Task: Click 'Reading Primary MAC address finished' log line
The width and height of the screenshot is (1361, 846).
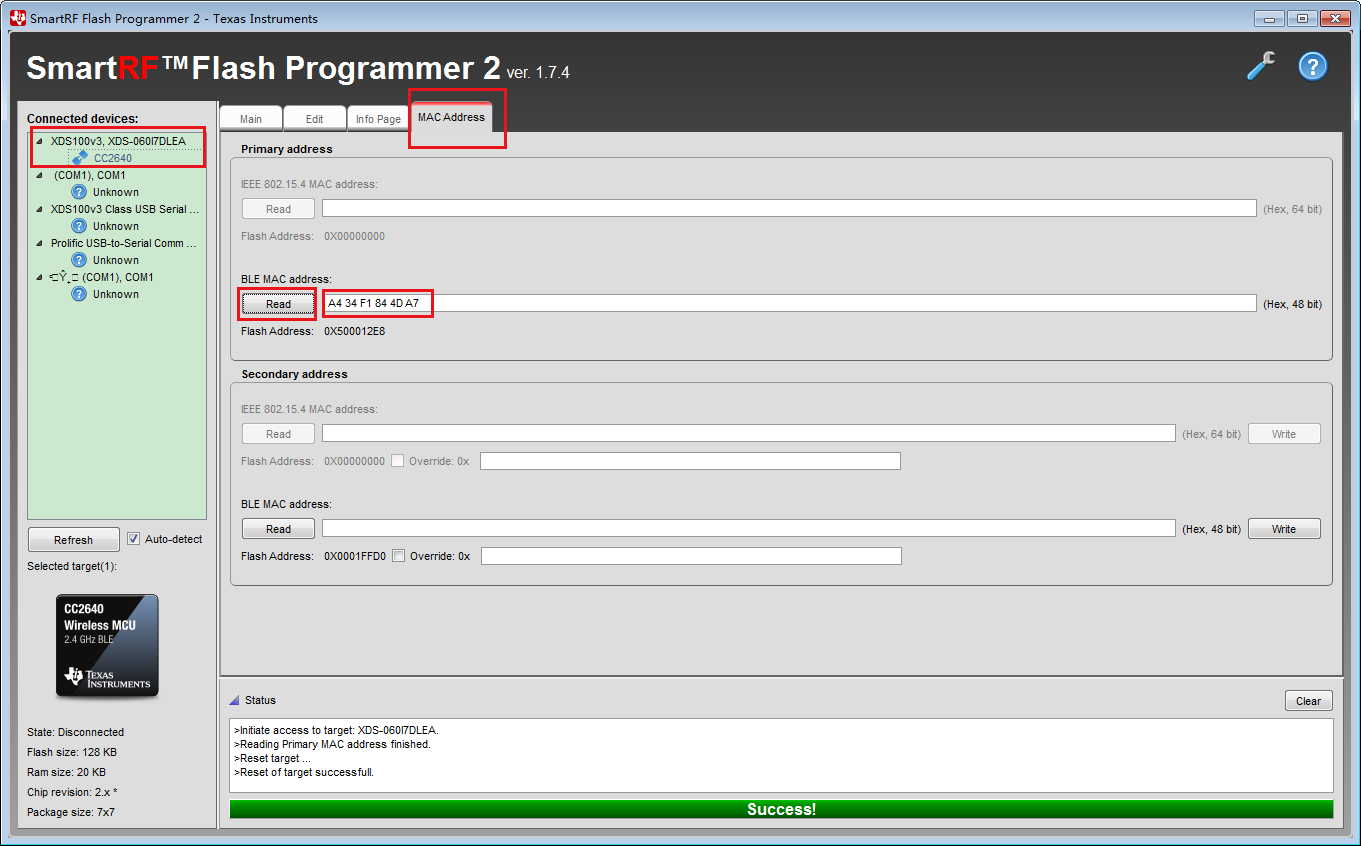Action: pos(332,744)
